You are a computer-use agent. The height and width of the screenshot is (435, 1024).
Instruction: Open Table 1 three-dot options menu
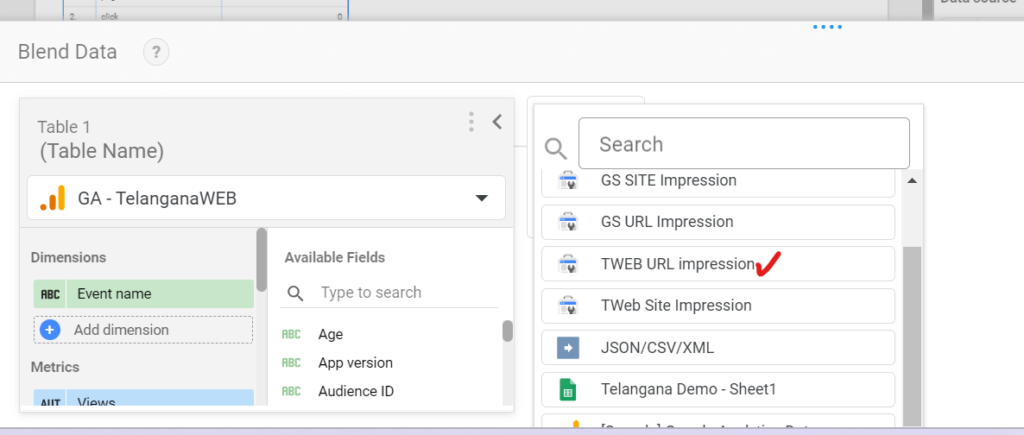471,122
